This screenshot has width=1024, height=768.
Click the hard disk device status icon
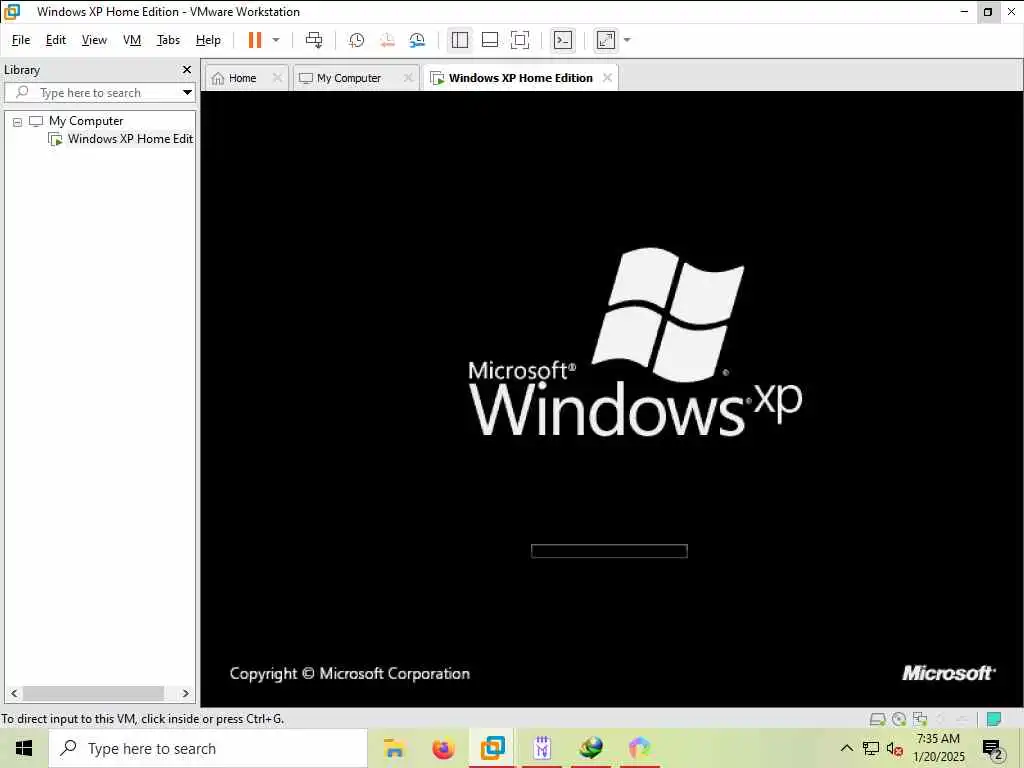point(877,719)
